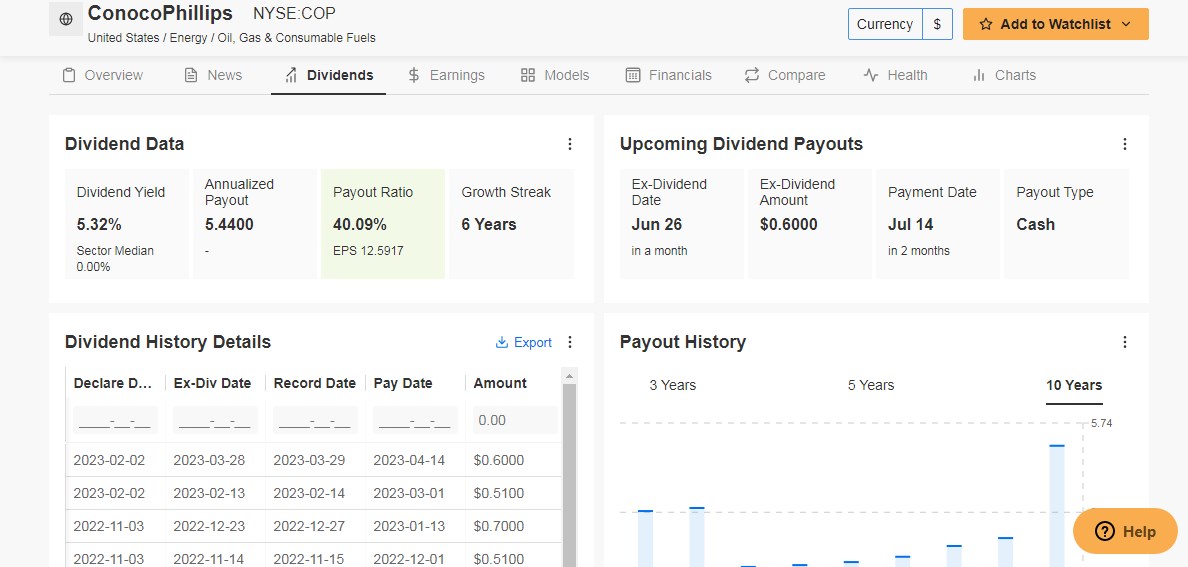Click the dollar sign icon of Earnings
The height and width of the screenshot is (567, 1188).
[x=414, y=75]
